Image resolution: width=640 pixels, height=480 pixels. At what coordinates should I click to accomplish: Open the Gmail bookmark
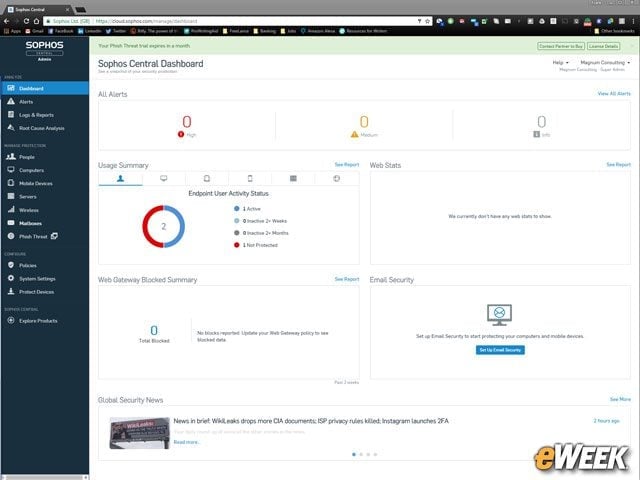pyautogui.click(x=35, y=31)
